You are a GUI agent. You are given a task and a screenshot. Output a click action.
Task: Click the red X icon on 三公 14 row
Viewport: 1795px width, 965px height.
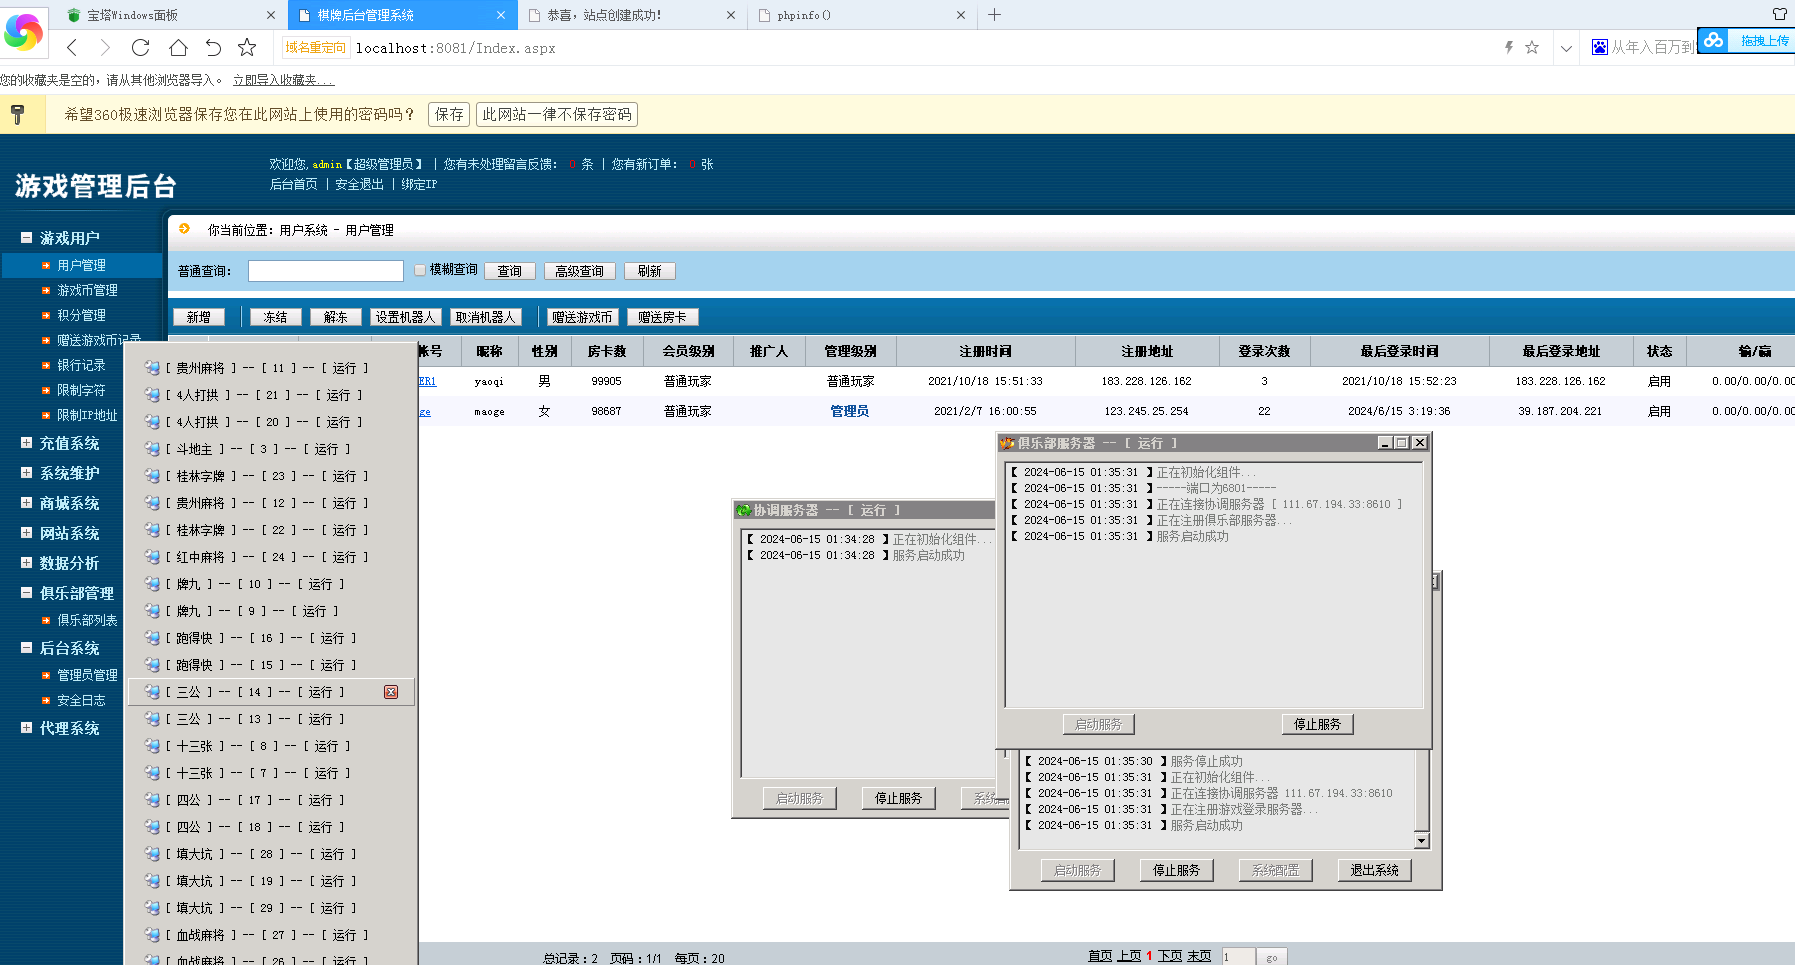point(391,692)
